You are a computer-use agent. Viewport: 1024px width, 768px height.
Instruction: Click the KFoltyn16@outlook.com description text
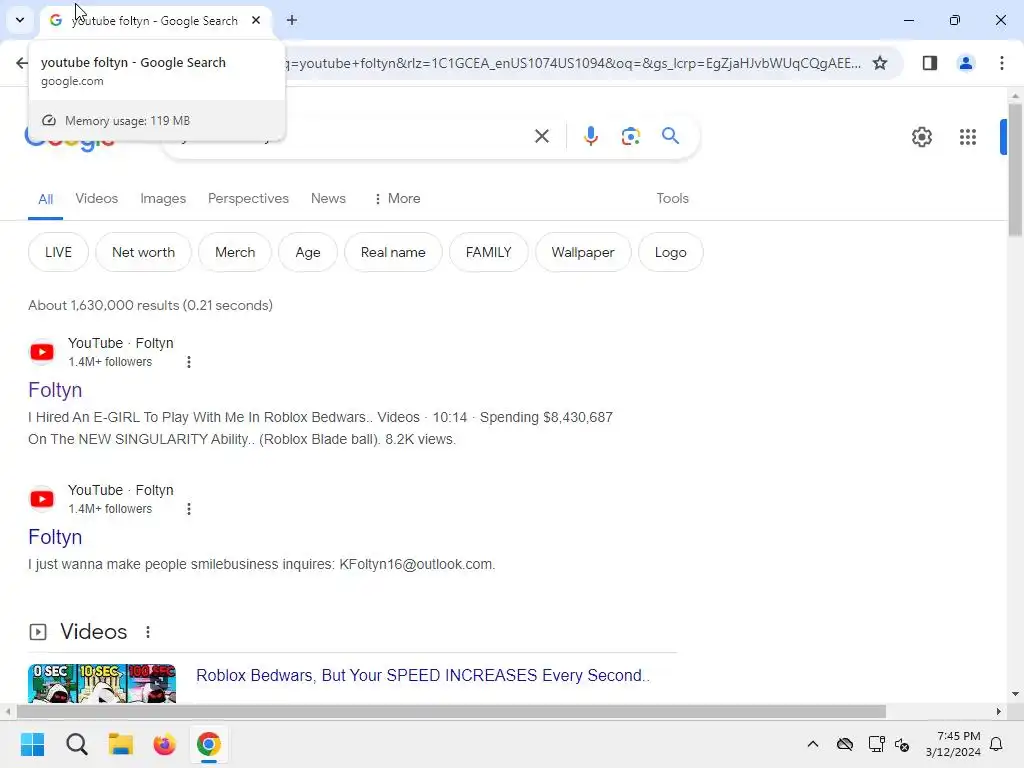261,564
